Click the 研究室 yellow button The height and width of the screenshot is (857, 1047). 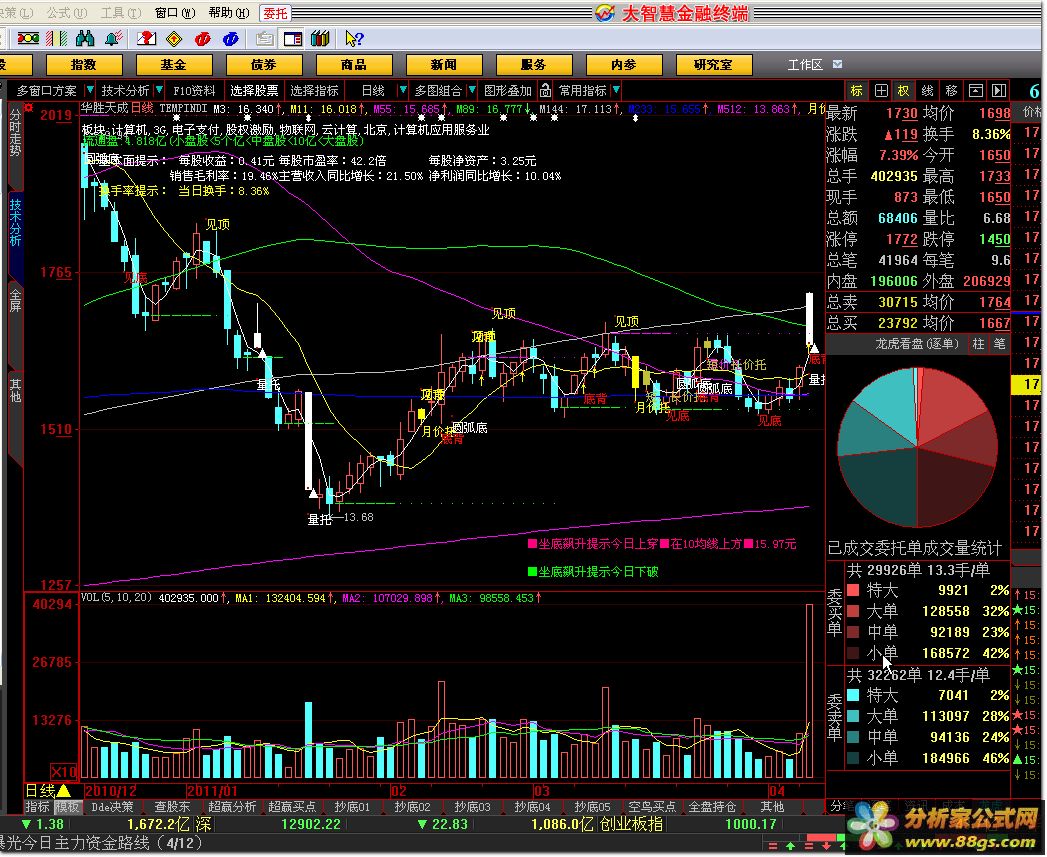pos(713,65)
